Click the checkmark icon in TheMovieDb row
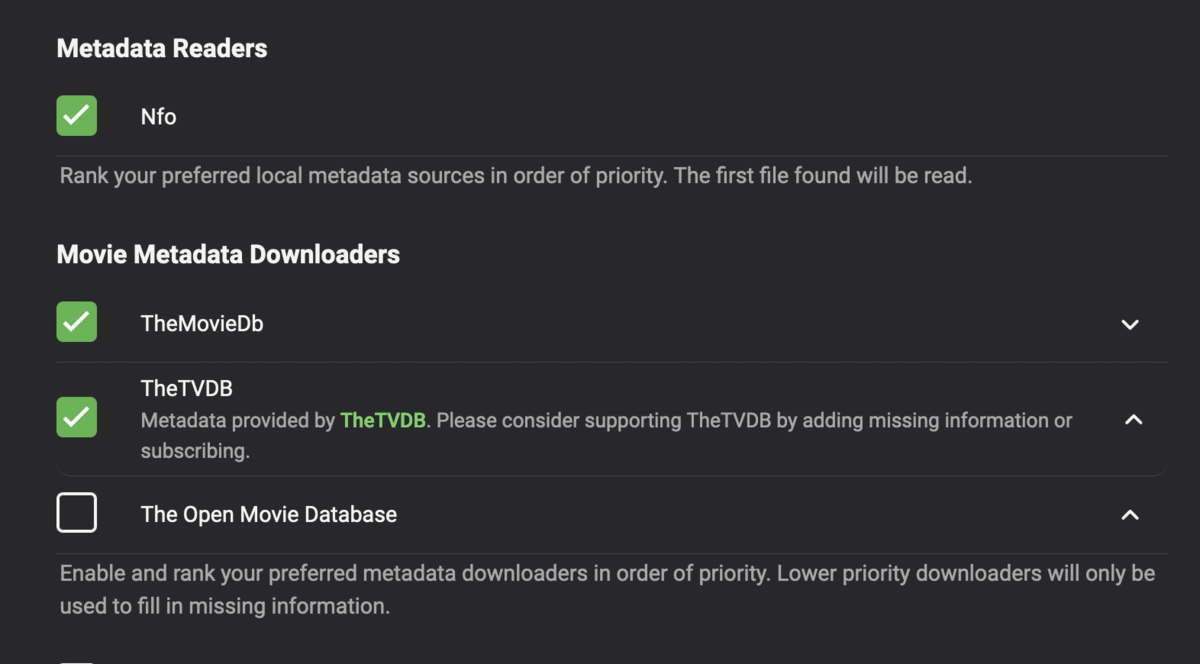The height and width of the screenshot is (664, 1200). pyautogui.click(x=76, y=322)
